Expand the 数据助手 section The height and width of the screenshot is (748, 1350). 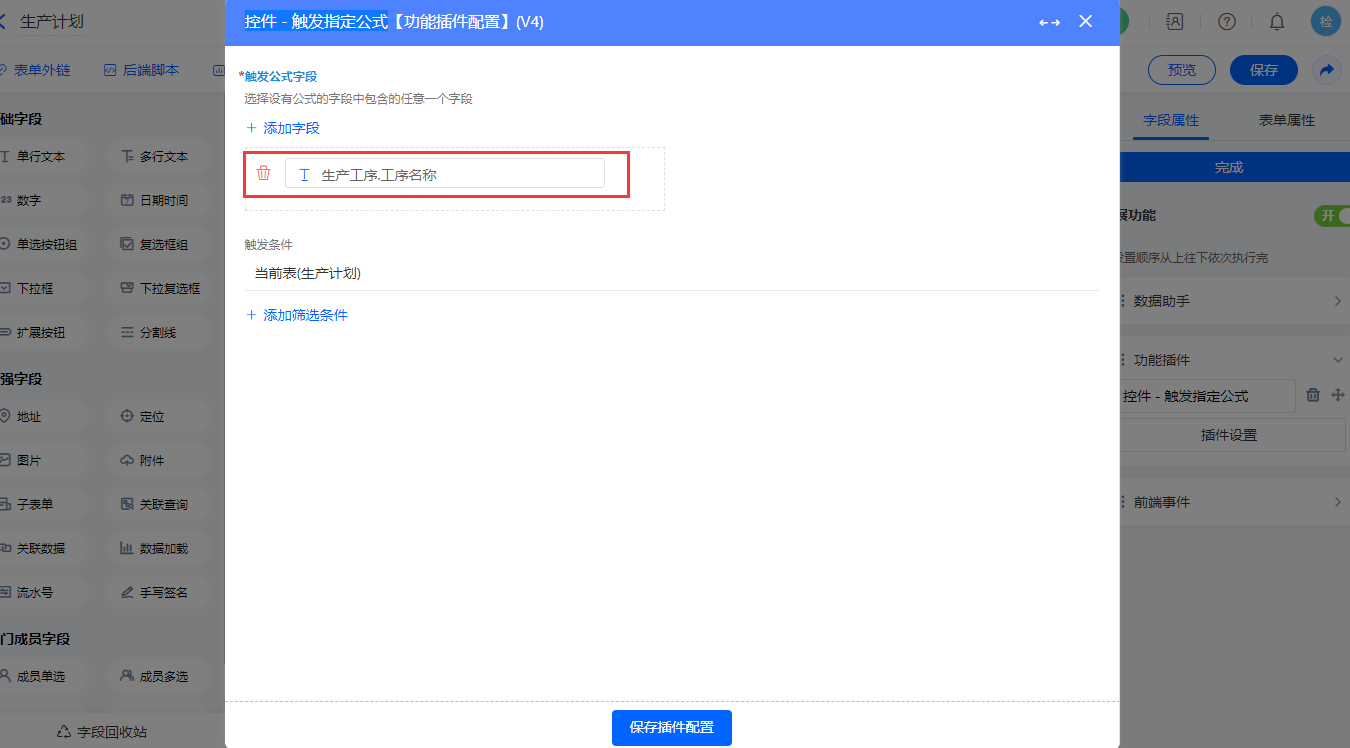[x=1230, y=301]
